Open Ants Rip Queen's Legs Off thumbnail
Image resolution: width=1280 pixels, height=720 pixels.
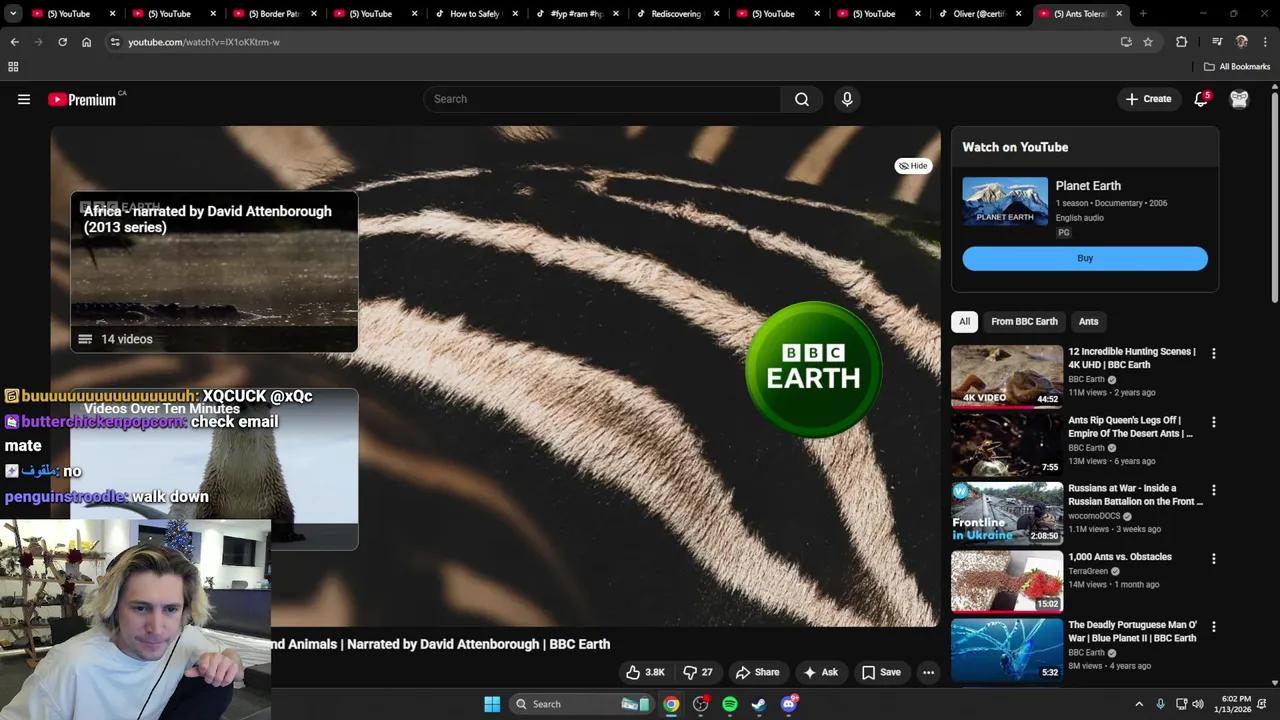1007,445
